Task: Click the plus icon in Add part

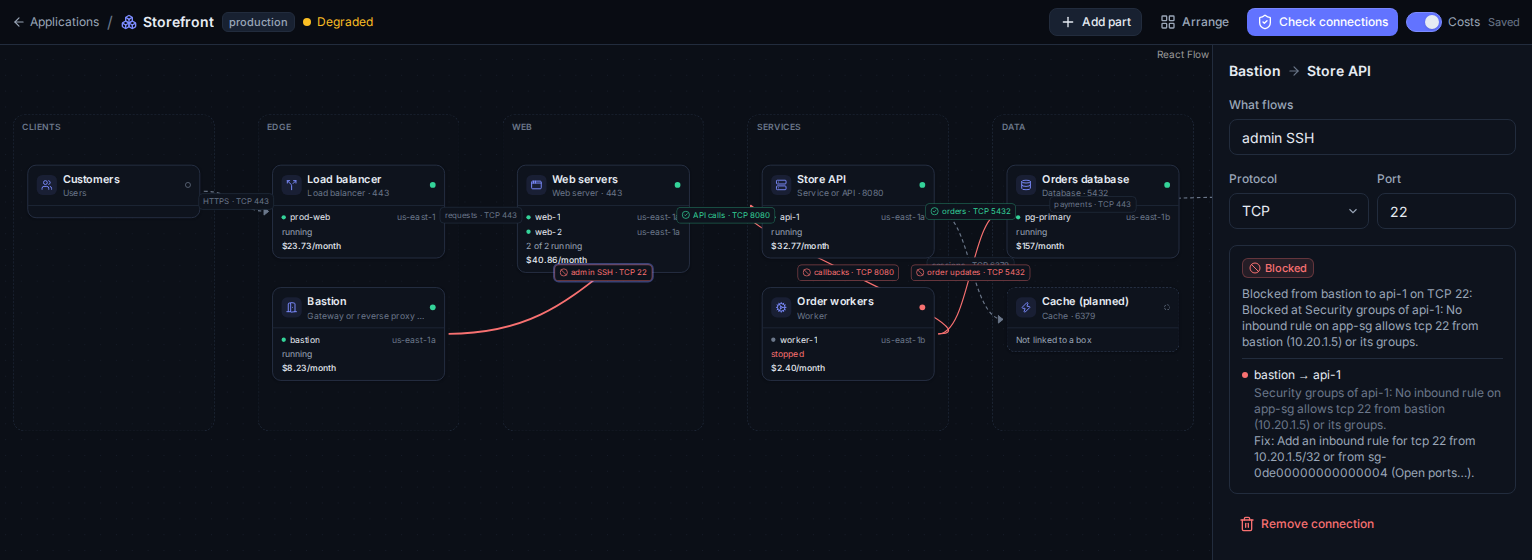Action: pyautogui.click(x=1068, y=22)
